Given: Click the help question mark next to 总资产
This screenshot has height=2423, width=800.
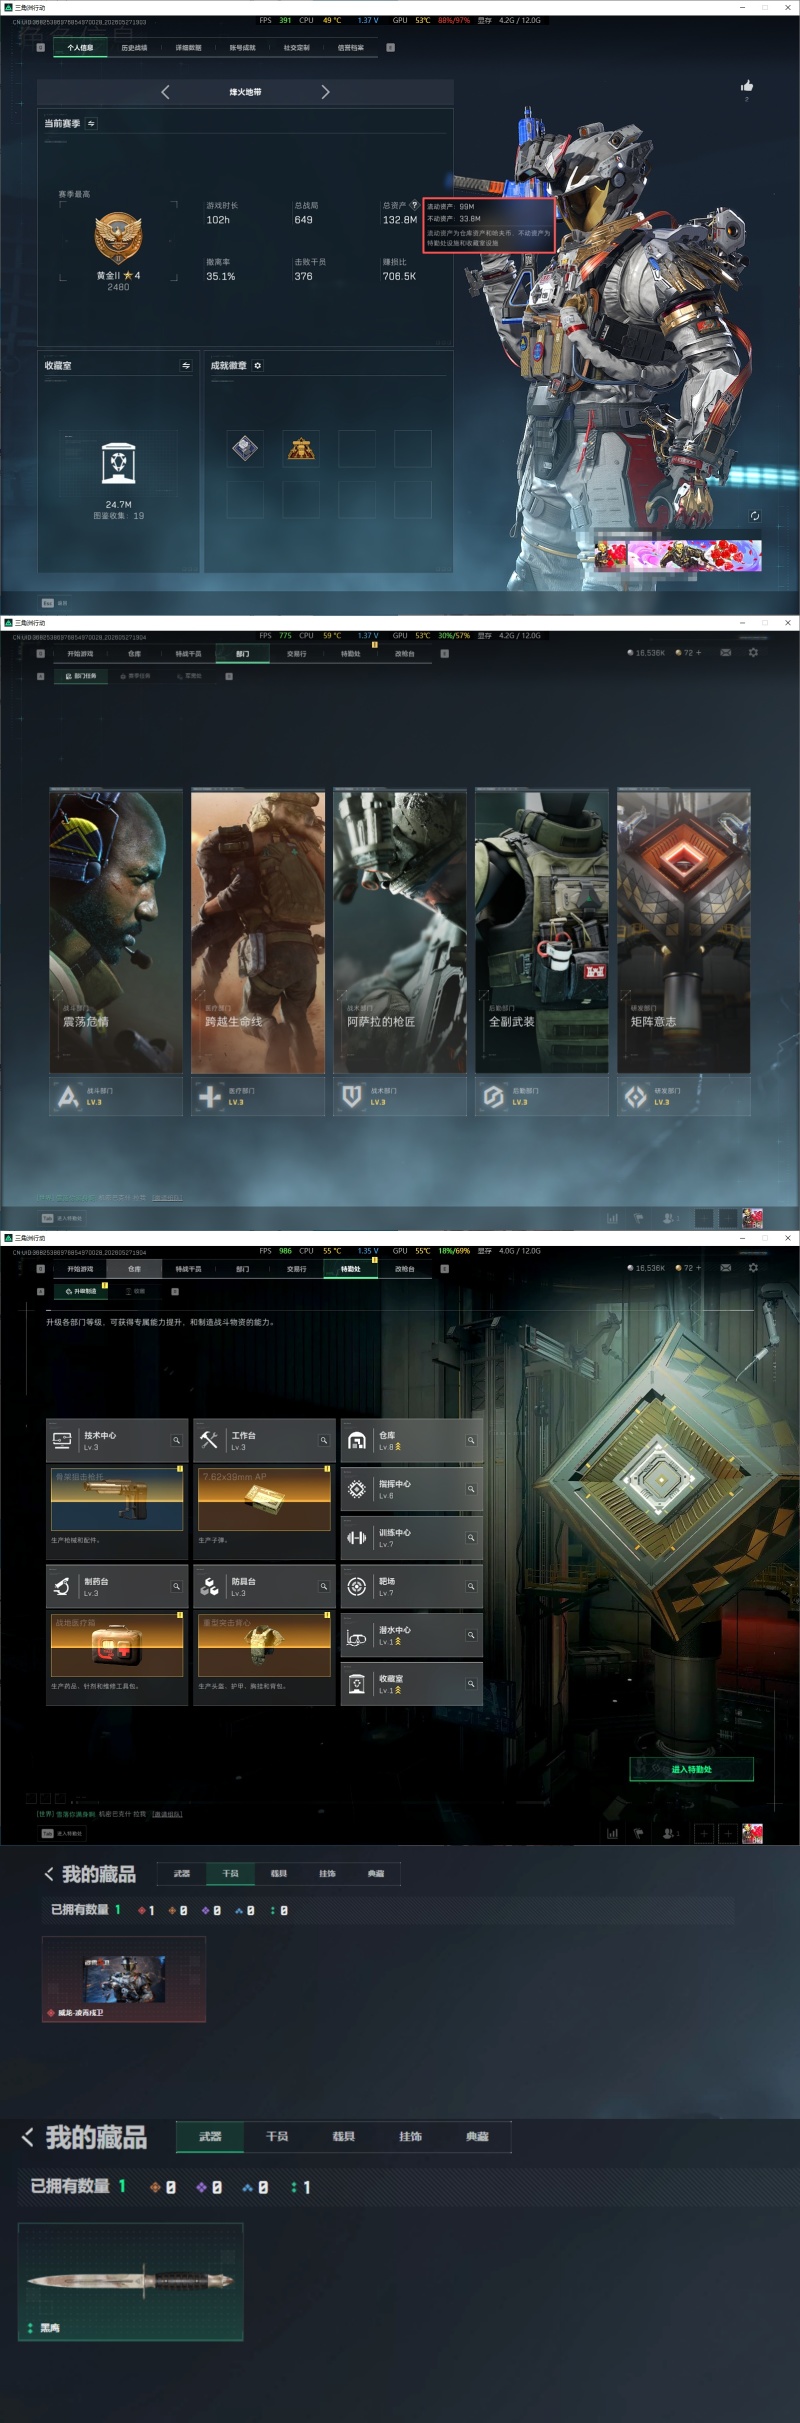Looking at the screenshot, I should pos(414,205).
